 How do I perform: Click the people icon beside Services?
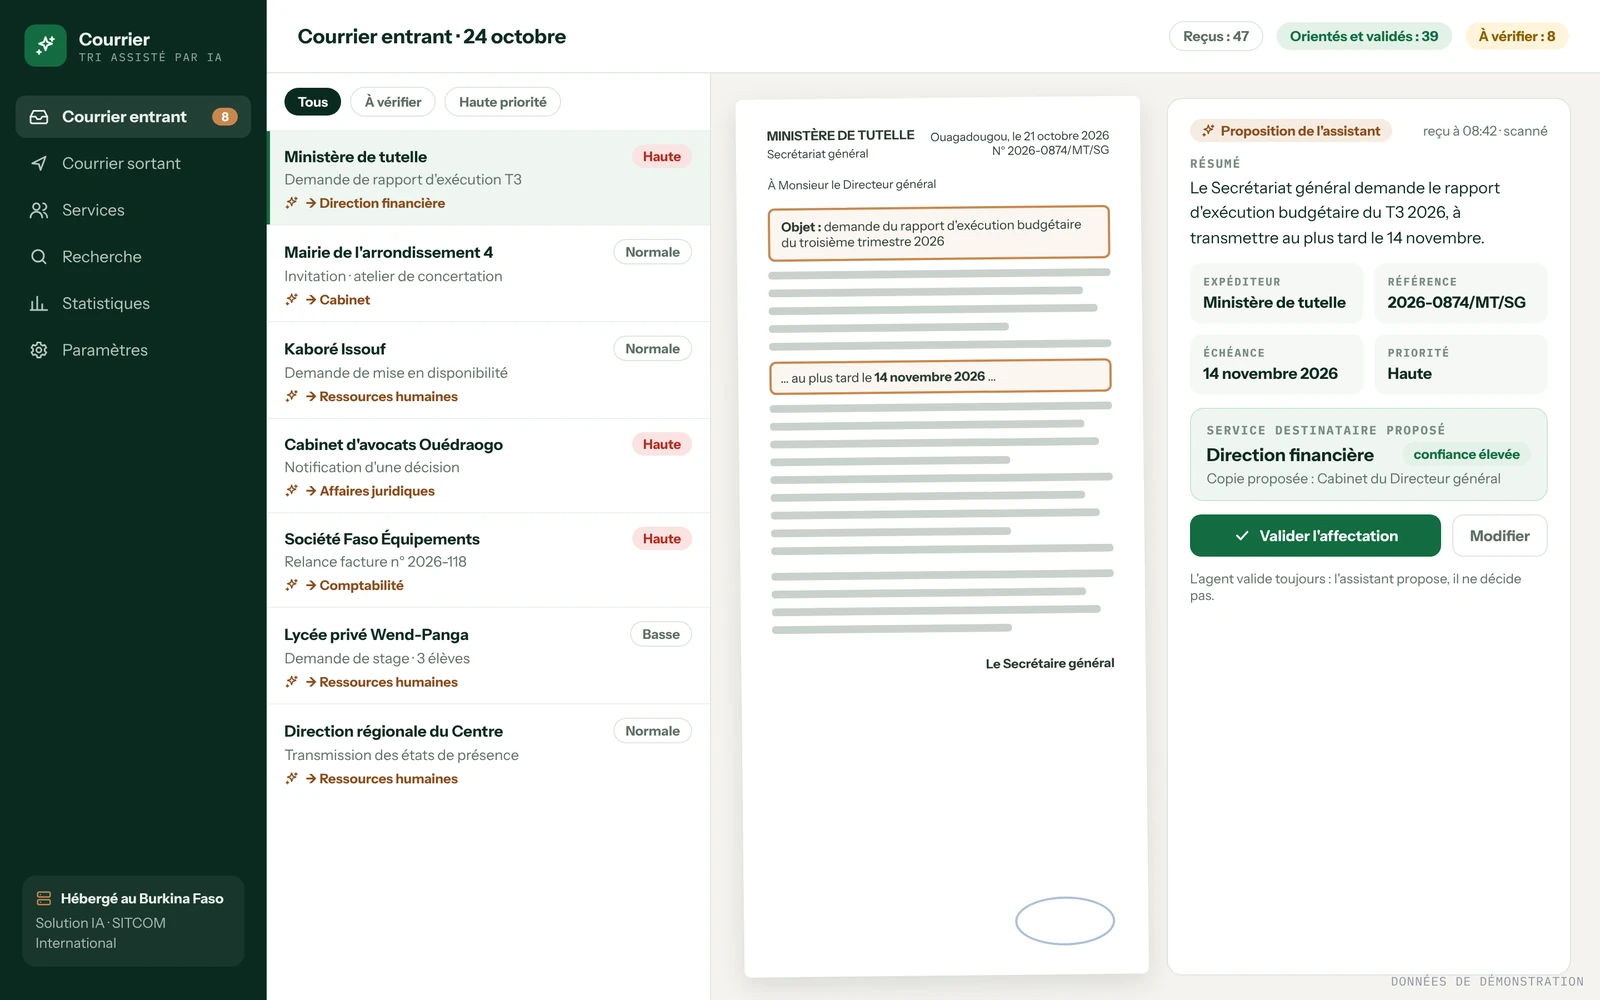pyautogui.click(x=39, y=210)
